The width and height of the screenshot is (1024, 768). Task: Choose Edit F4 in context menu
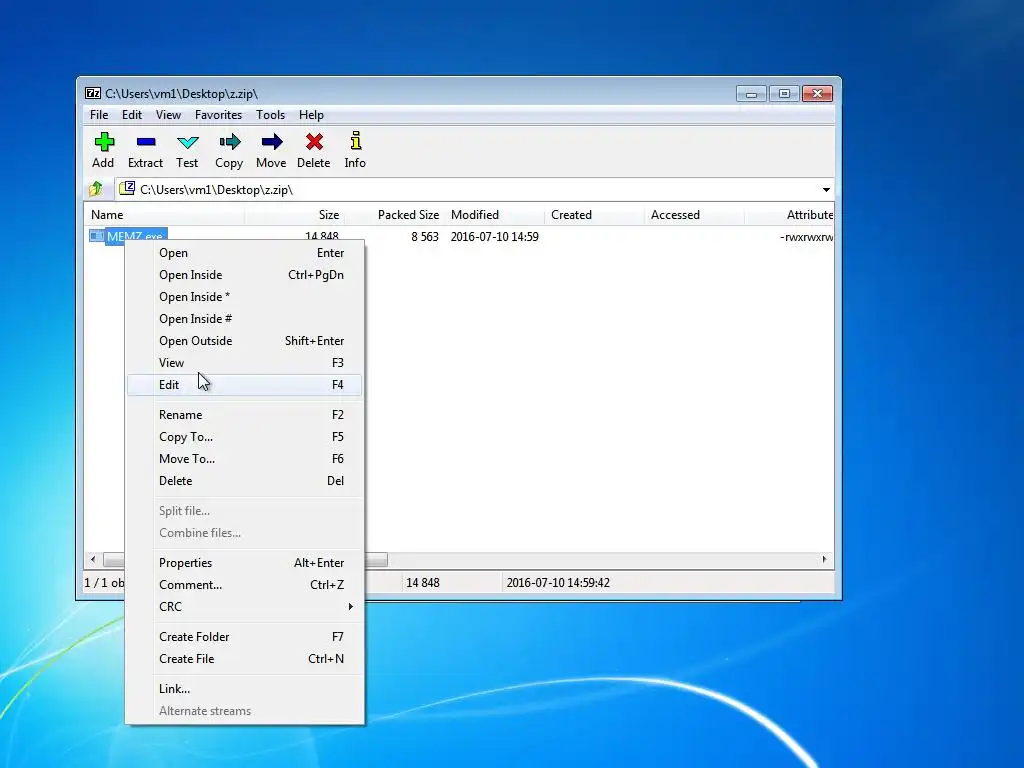[x=244, y=385]
